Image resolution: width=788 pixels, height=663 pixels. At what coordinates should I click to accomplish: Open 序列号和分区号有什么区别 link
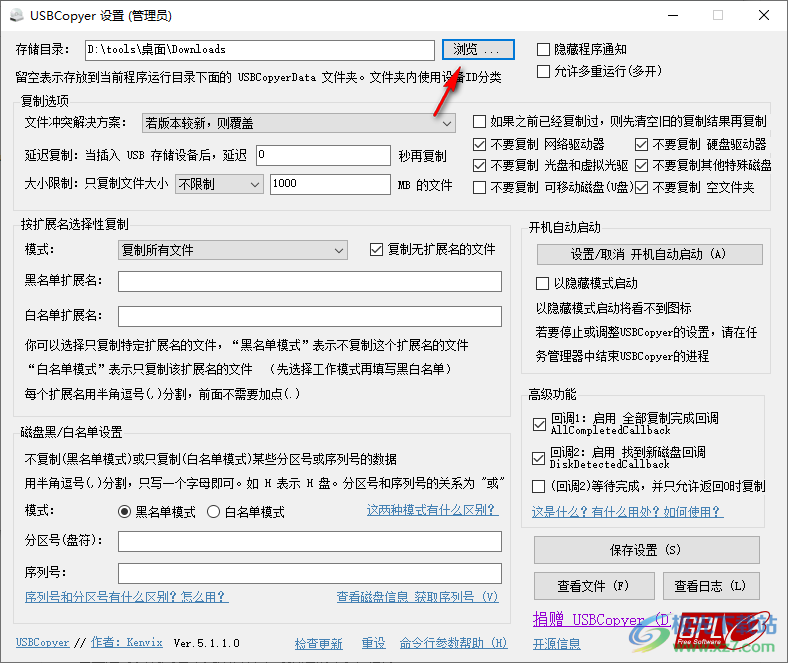pyautogui.click(x=127, y=597)
